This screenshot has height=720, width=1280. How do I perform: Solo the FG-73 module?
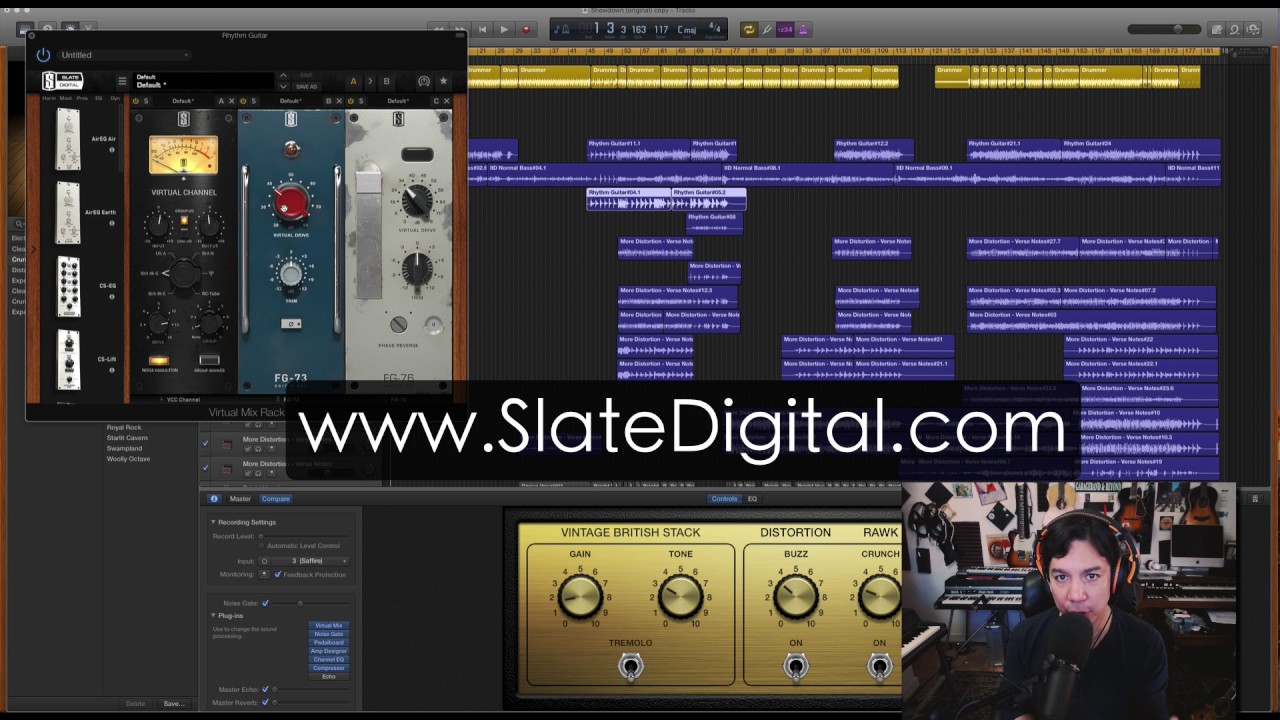point(254,101)
